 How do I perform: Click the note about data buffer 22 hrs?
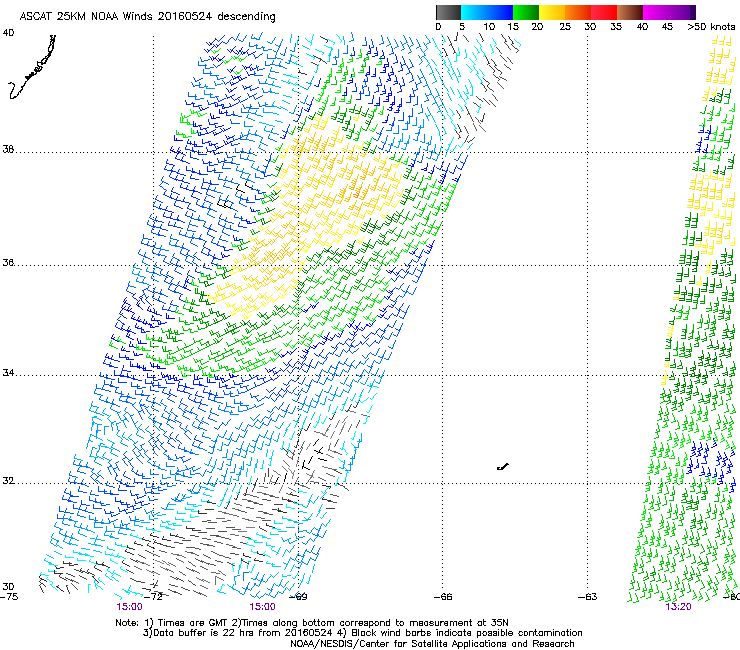tap(238, 633)
